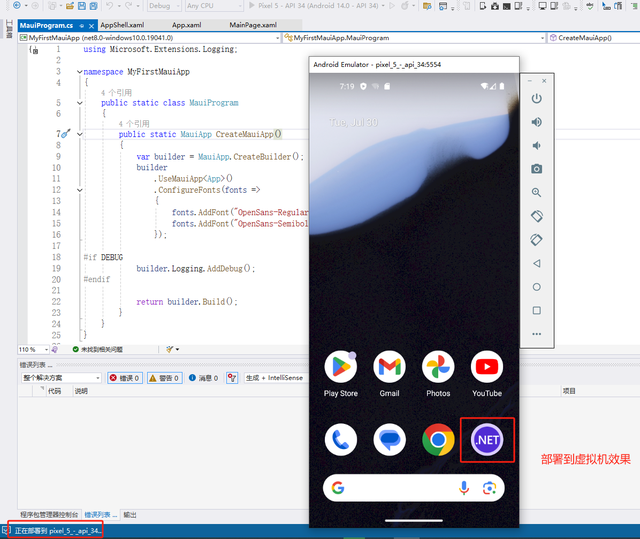Image resolution: width=640 pixels, height=539 pixels.
Task: Open the Package Manager Console tab
Action: 49,515
